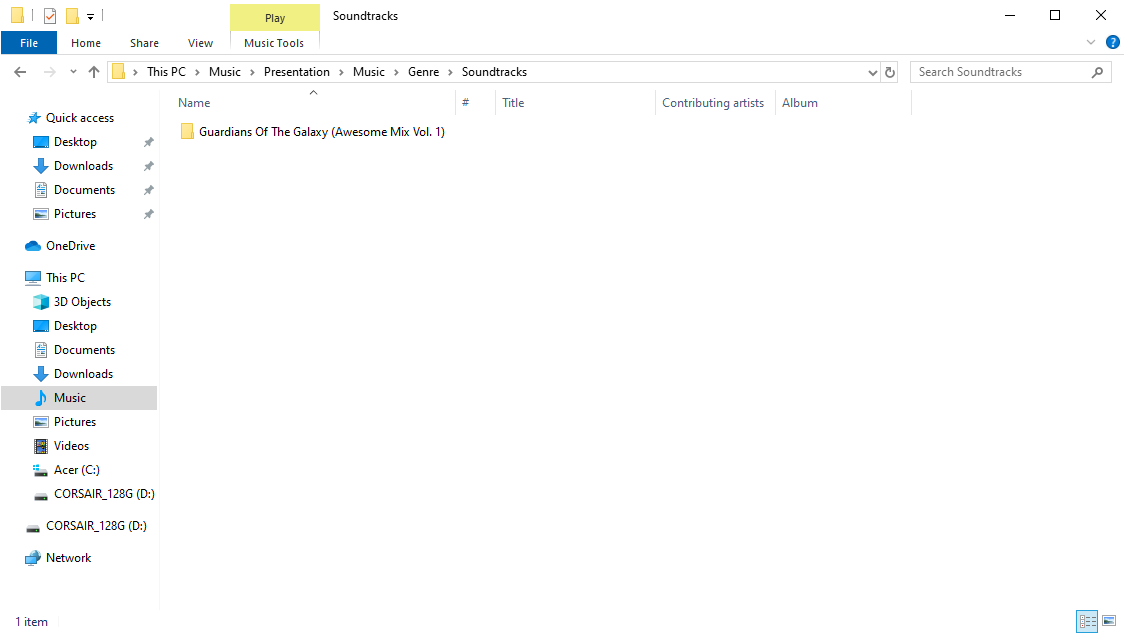The image size is (1125, 634).
Task: Open the recent locations dropdown
Action: coord(73,72)
